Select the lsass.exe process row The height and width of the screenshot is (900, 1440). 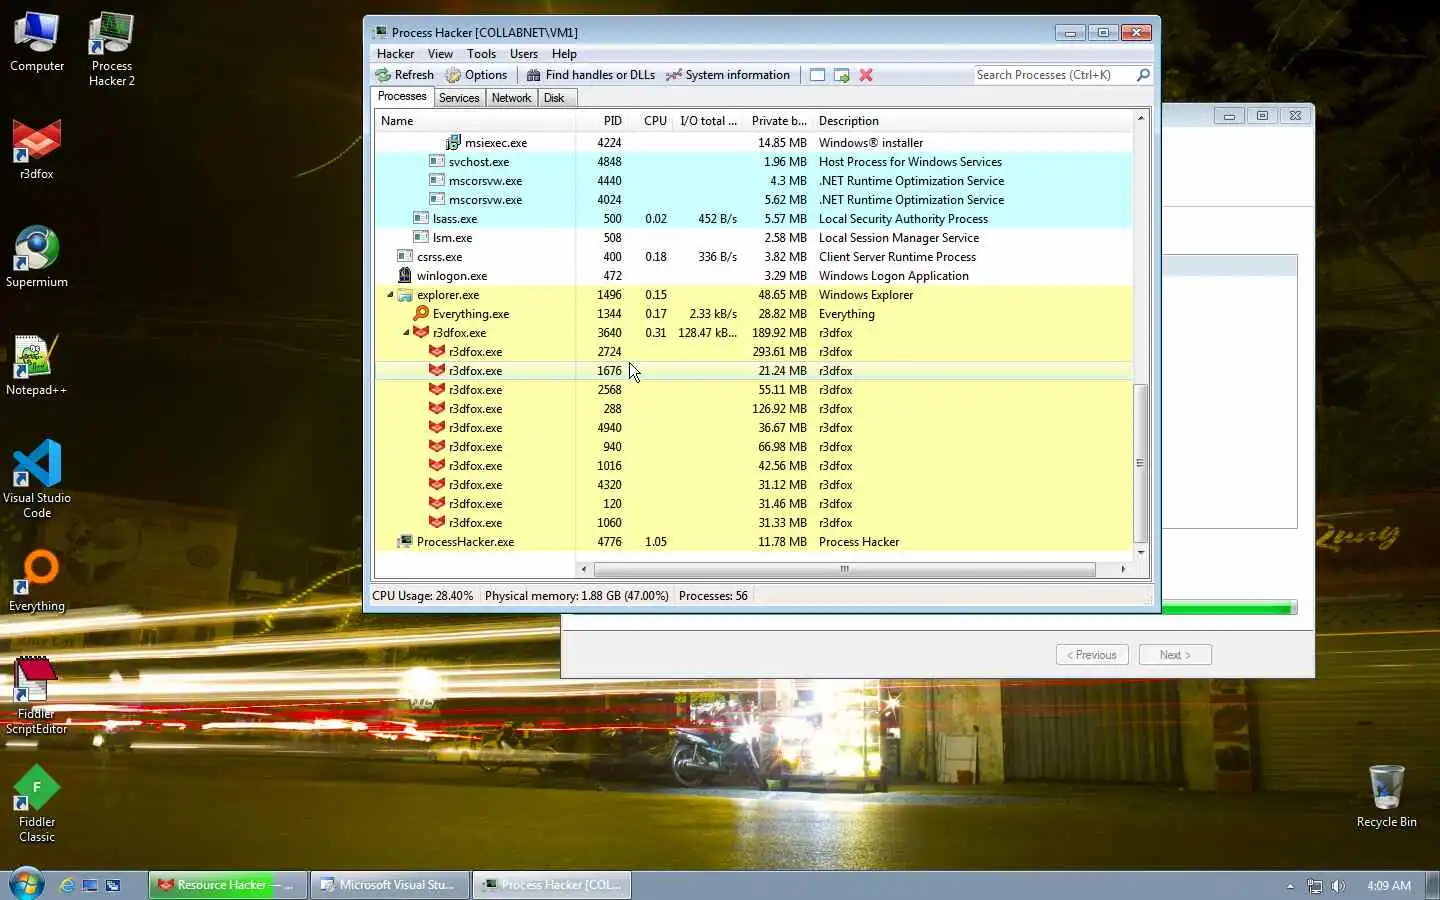[754, 219]
